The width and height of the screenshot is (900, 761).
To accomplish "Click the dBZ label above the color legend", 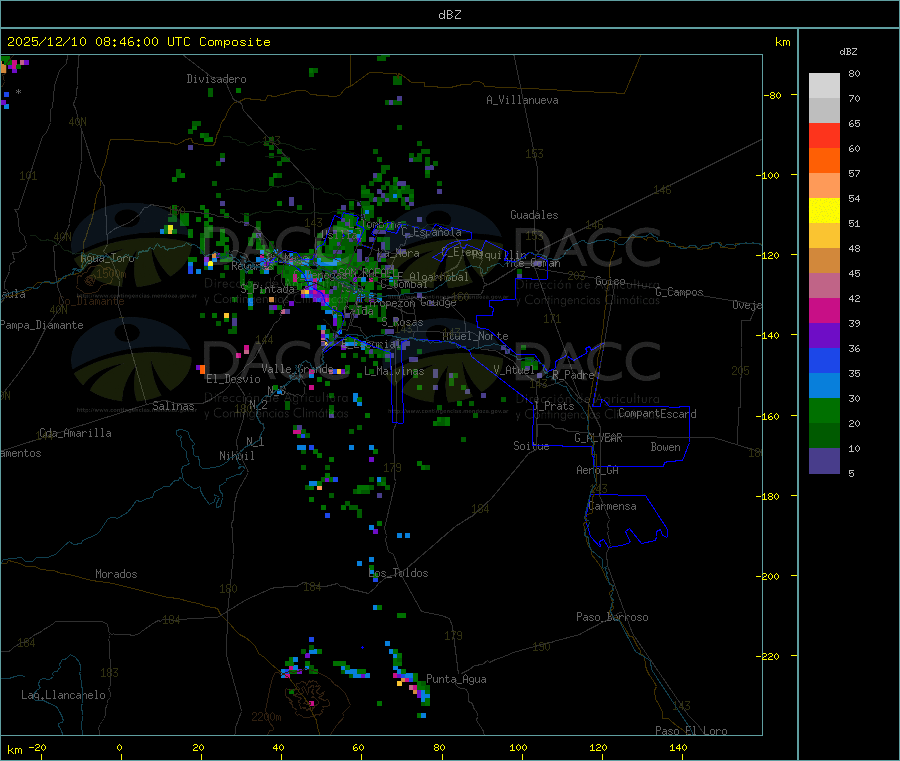I will [848, 52].
